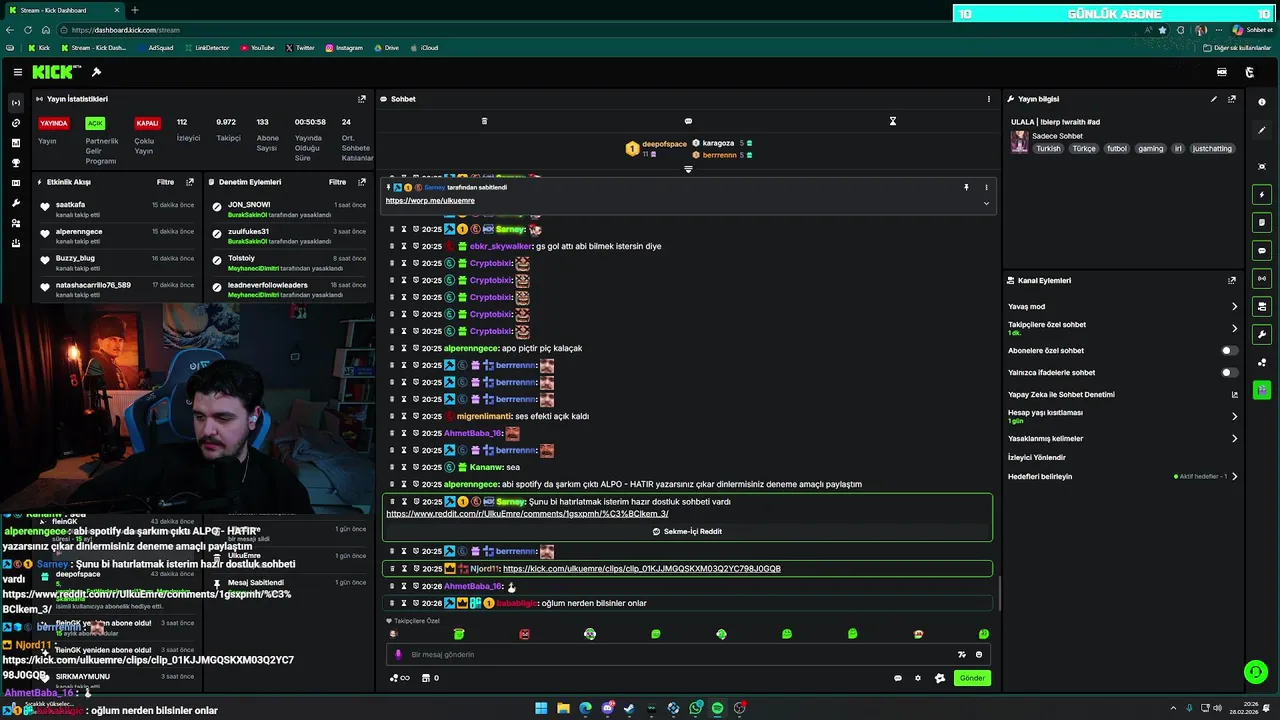The width and height of the screenshot is (1280, 720).
Task: Click the chat bubble icon in right sidebar
Action: pyautogui.click(x=1262, y=250)
